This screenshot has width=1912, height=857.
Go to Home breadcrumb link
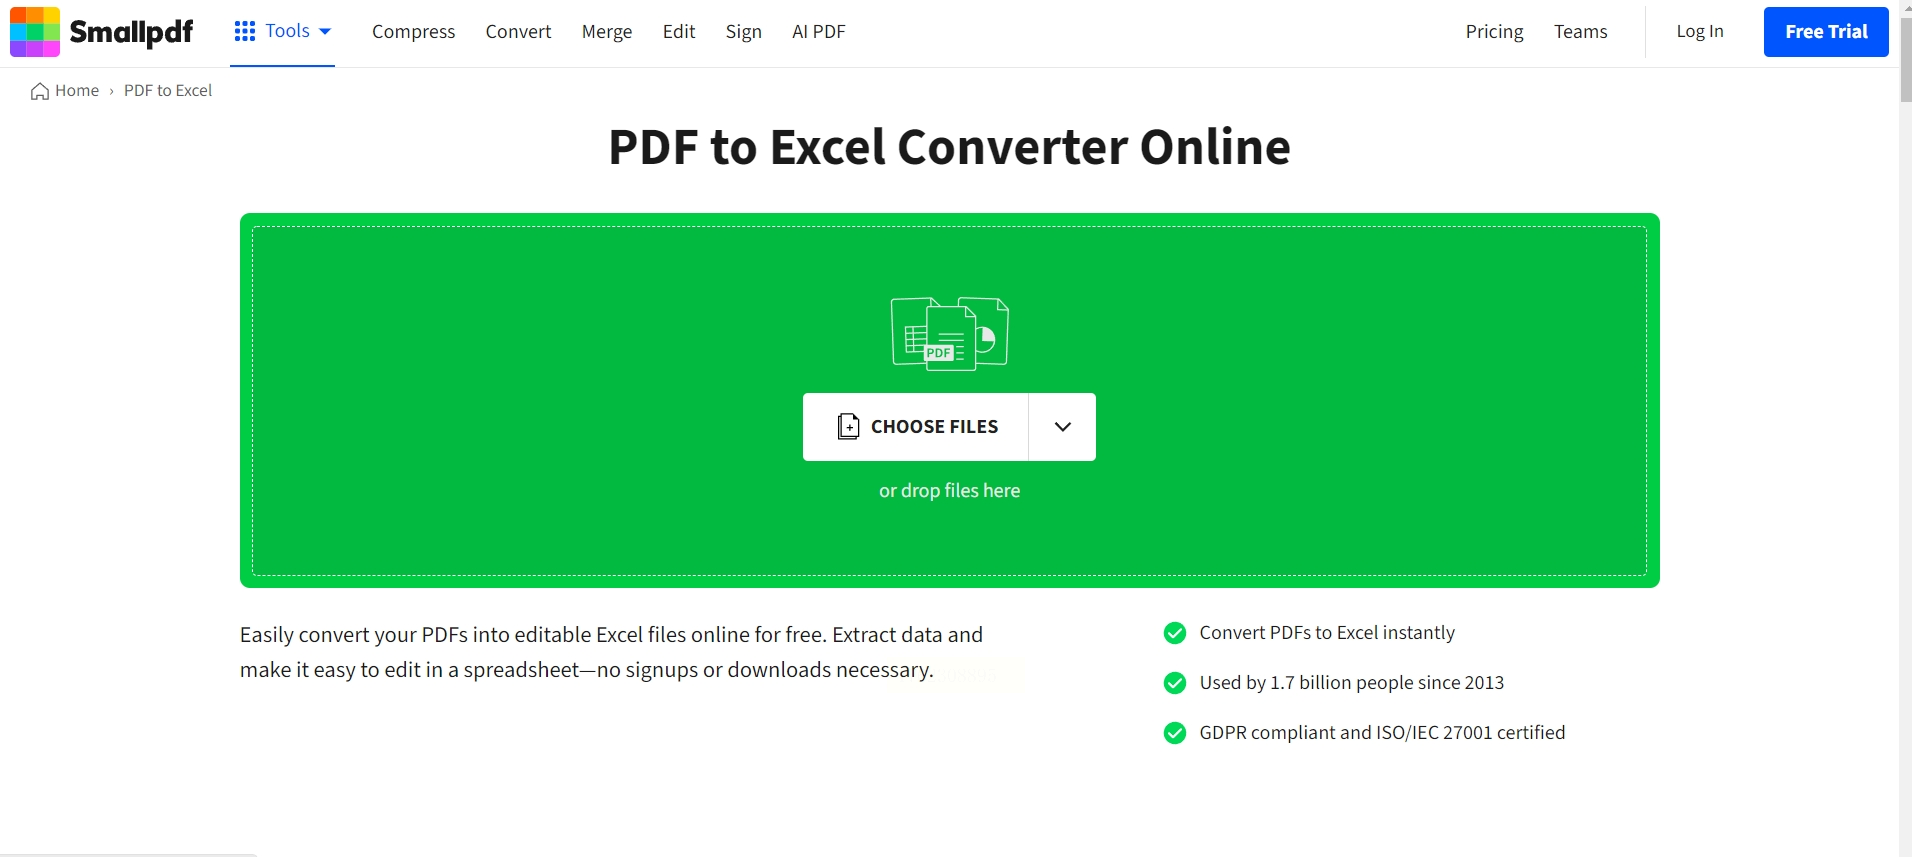tap(77, 91)
